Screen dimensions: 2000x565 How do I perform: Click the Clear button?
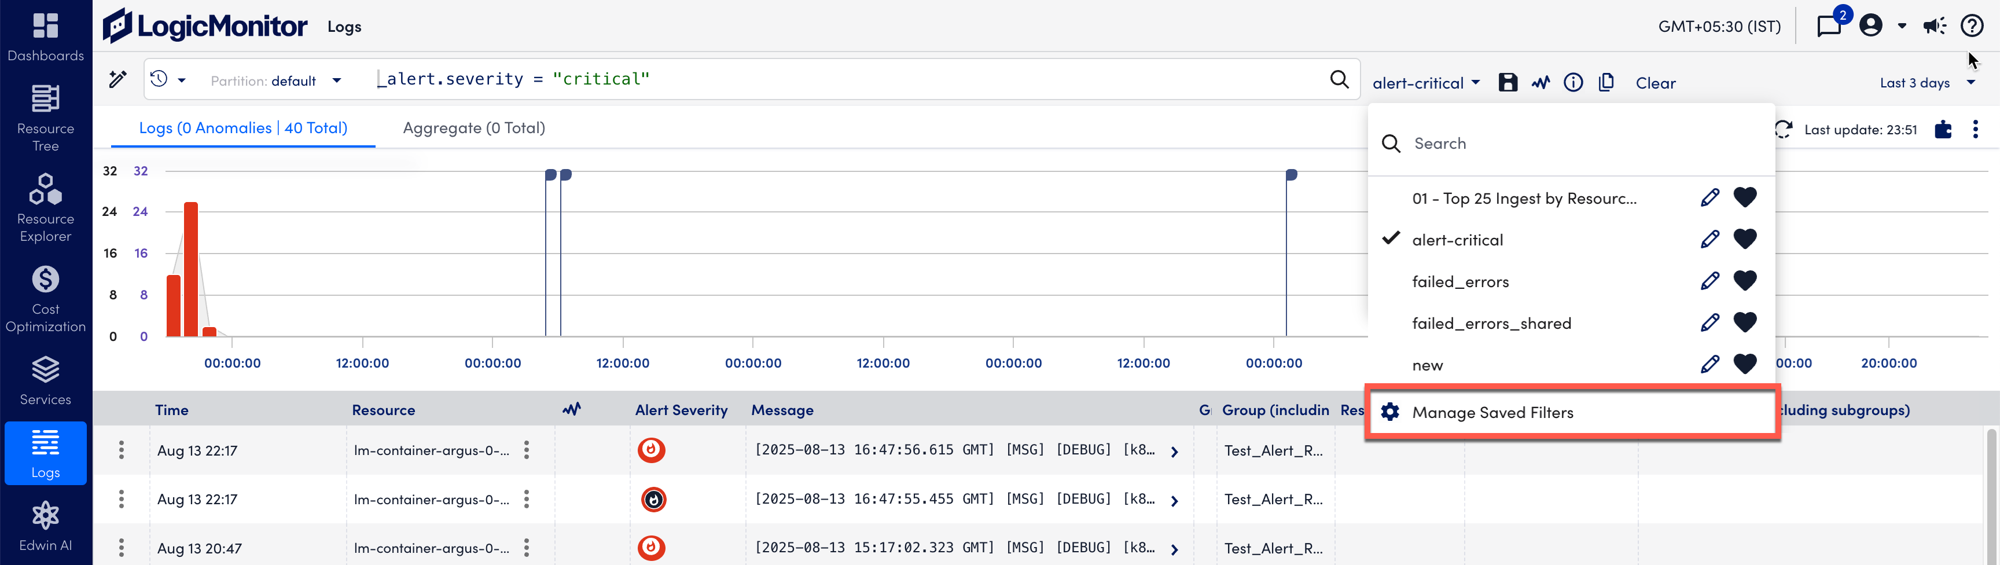1655,83
